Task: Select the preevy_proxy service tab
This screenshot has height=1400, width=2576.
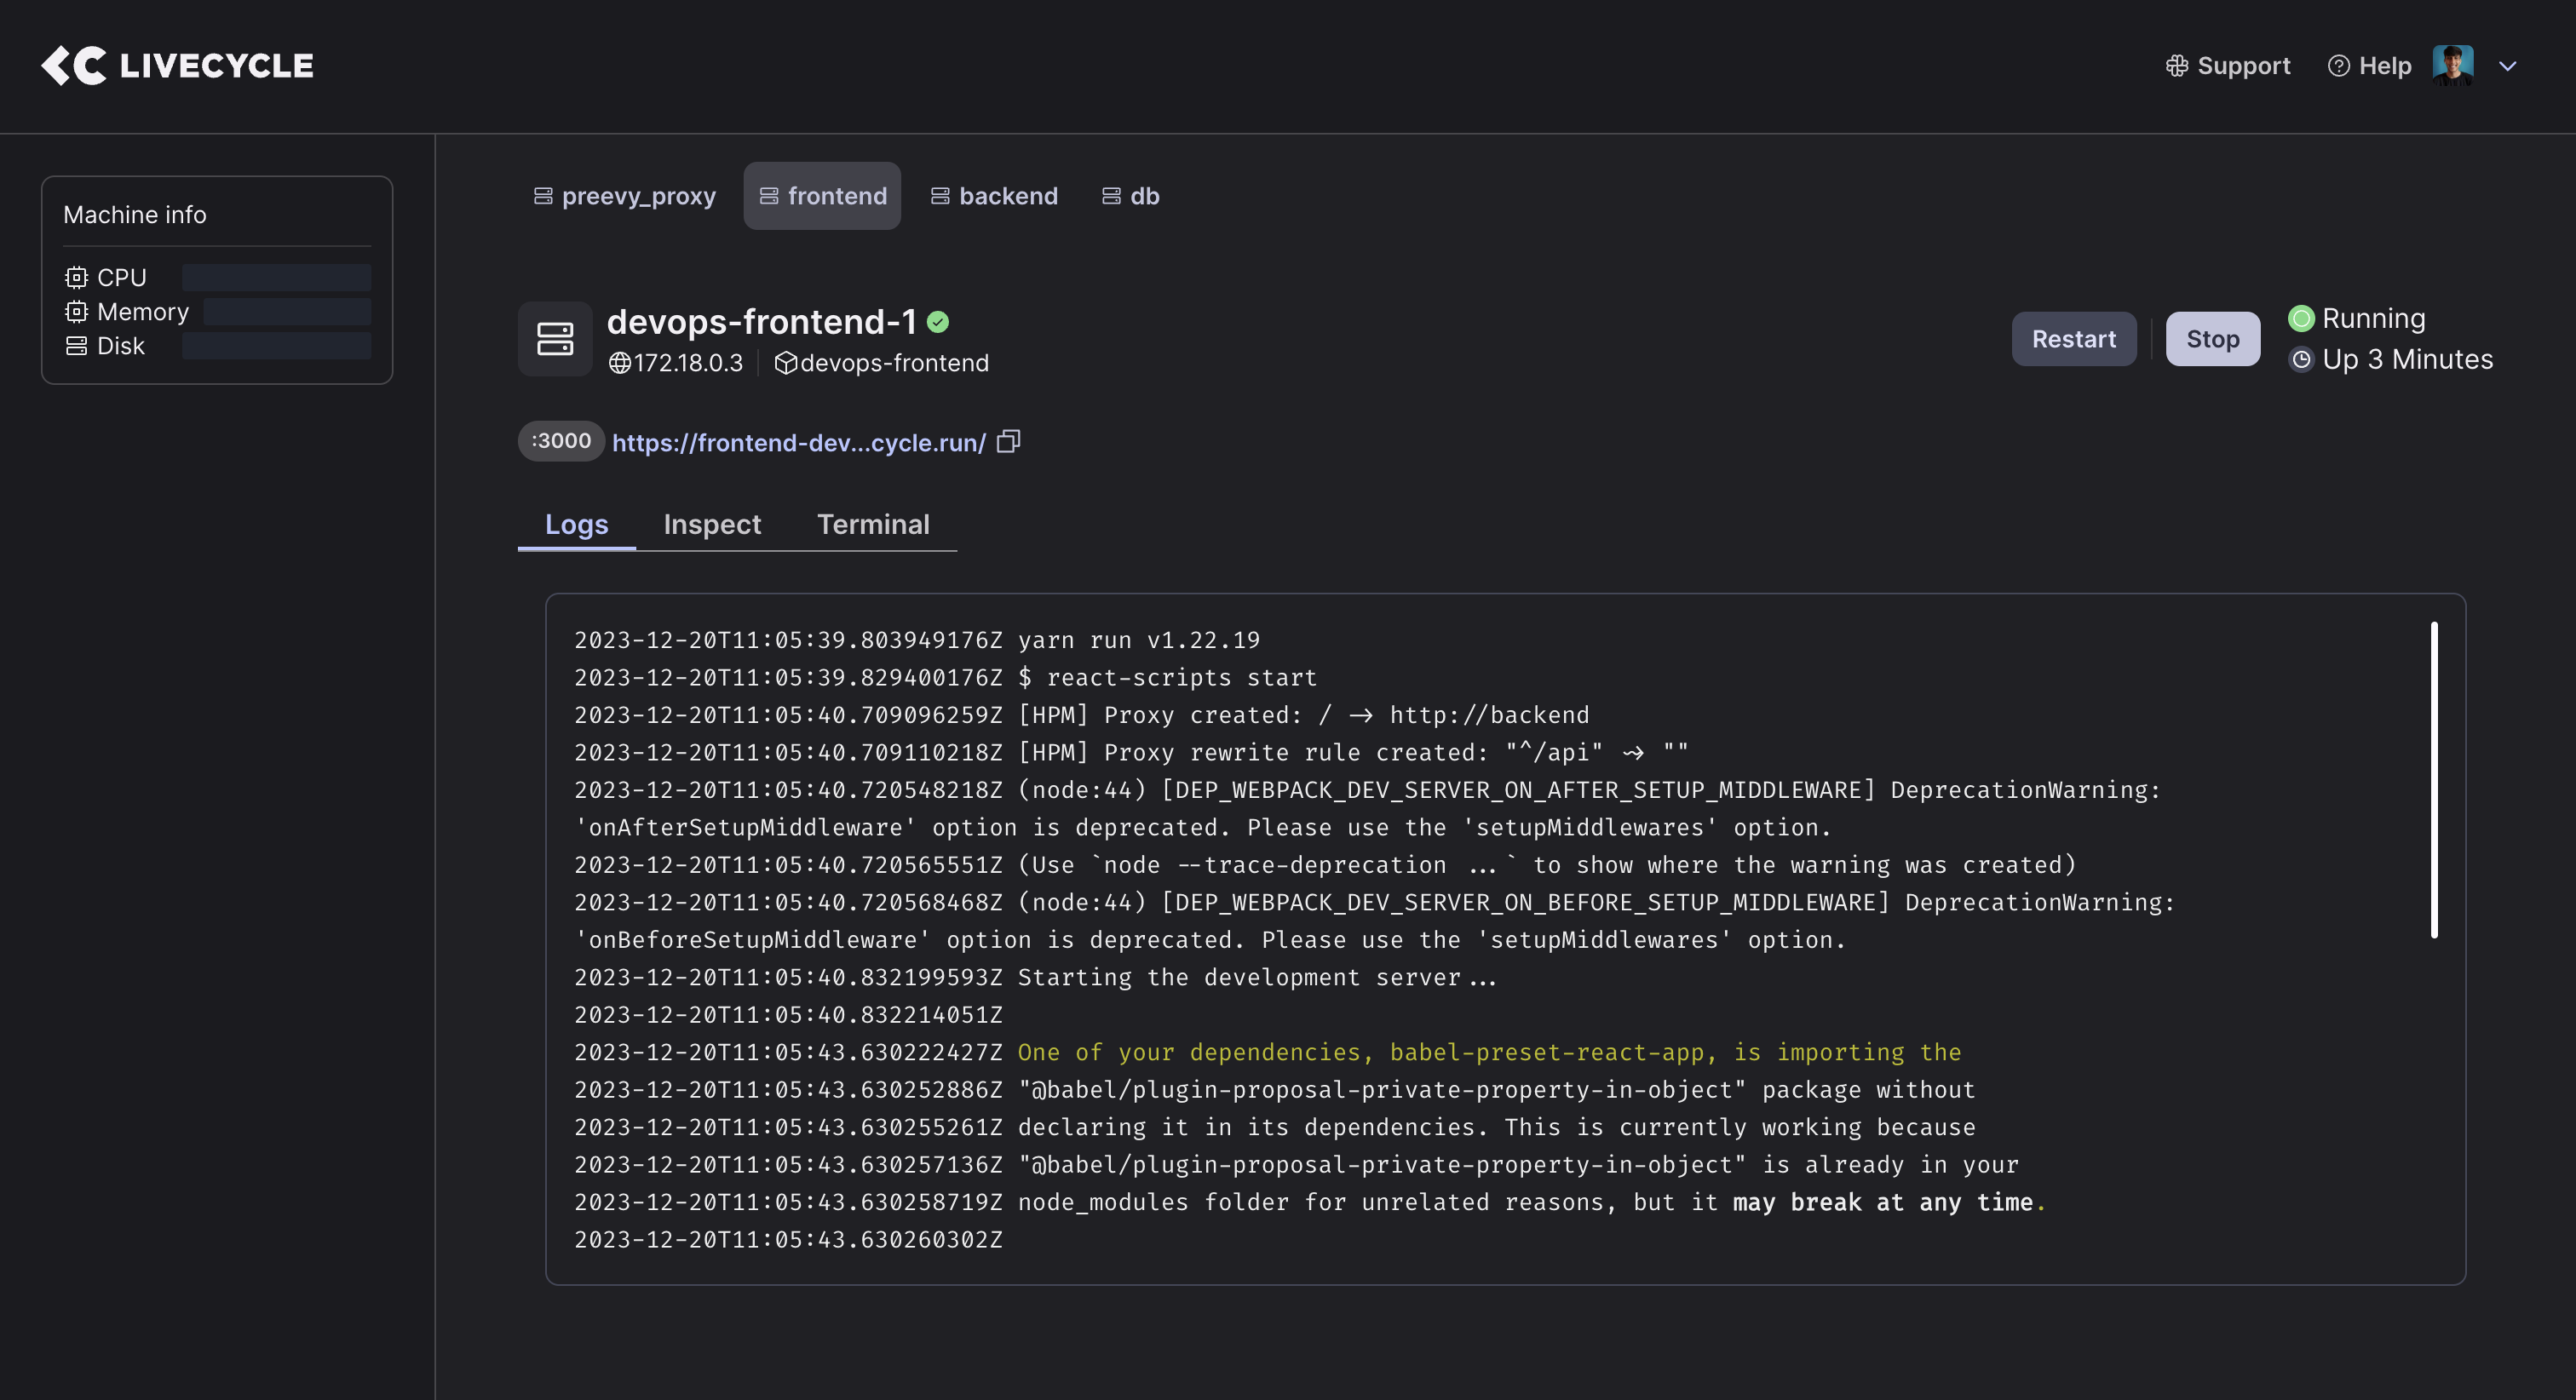Action: [x=625, y=196]
